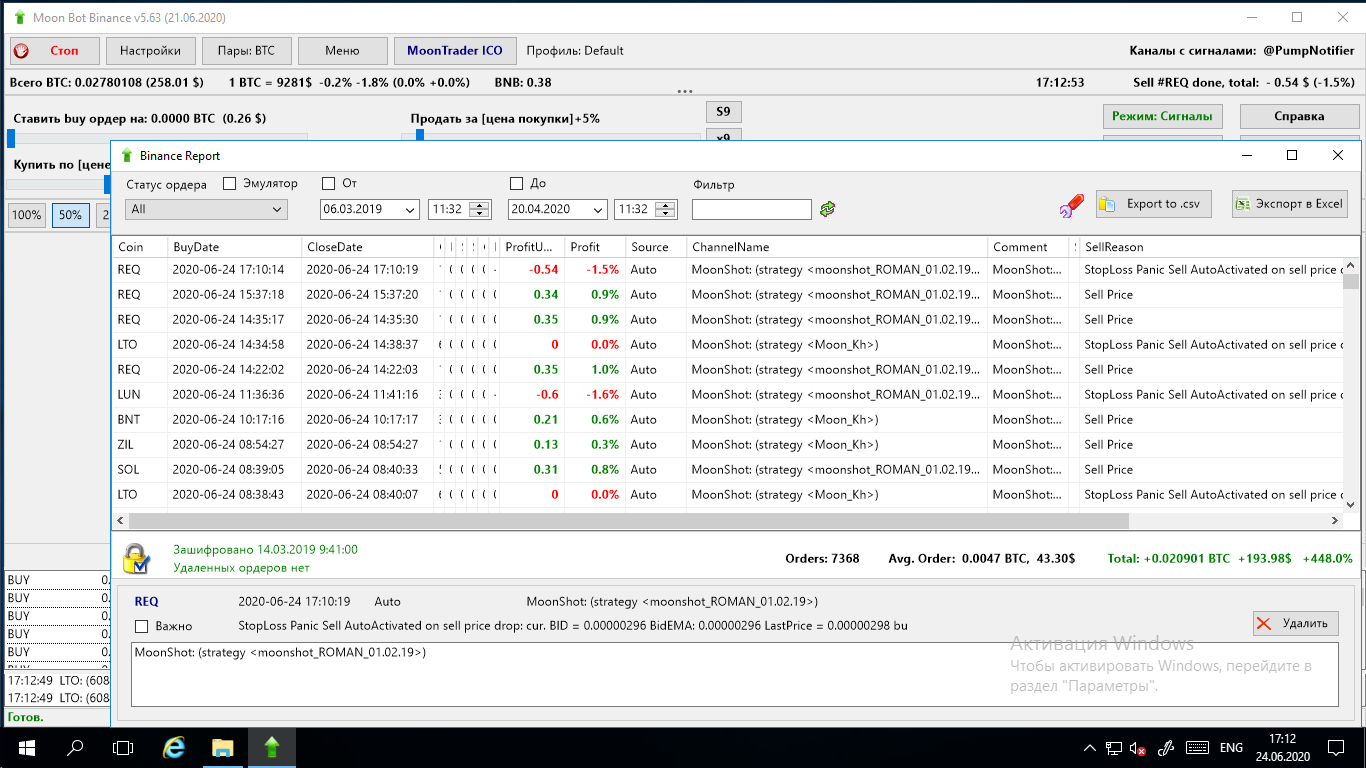
Task: Click the muted volume tray icon
Action: coord(1138,747)
